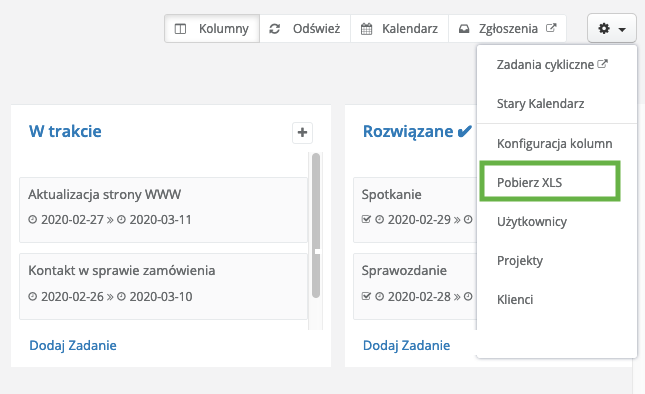
Task: Click plus button in W trakcie column
Action: coord(302,132)
